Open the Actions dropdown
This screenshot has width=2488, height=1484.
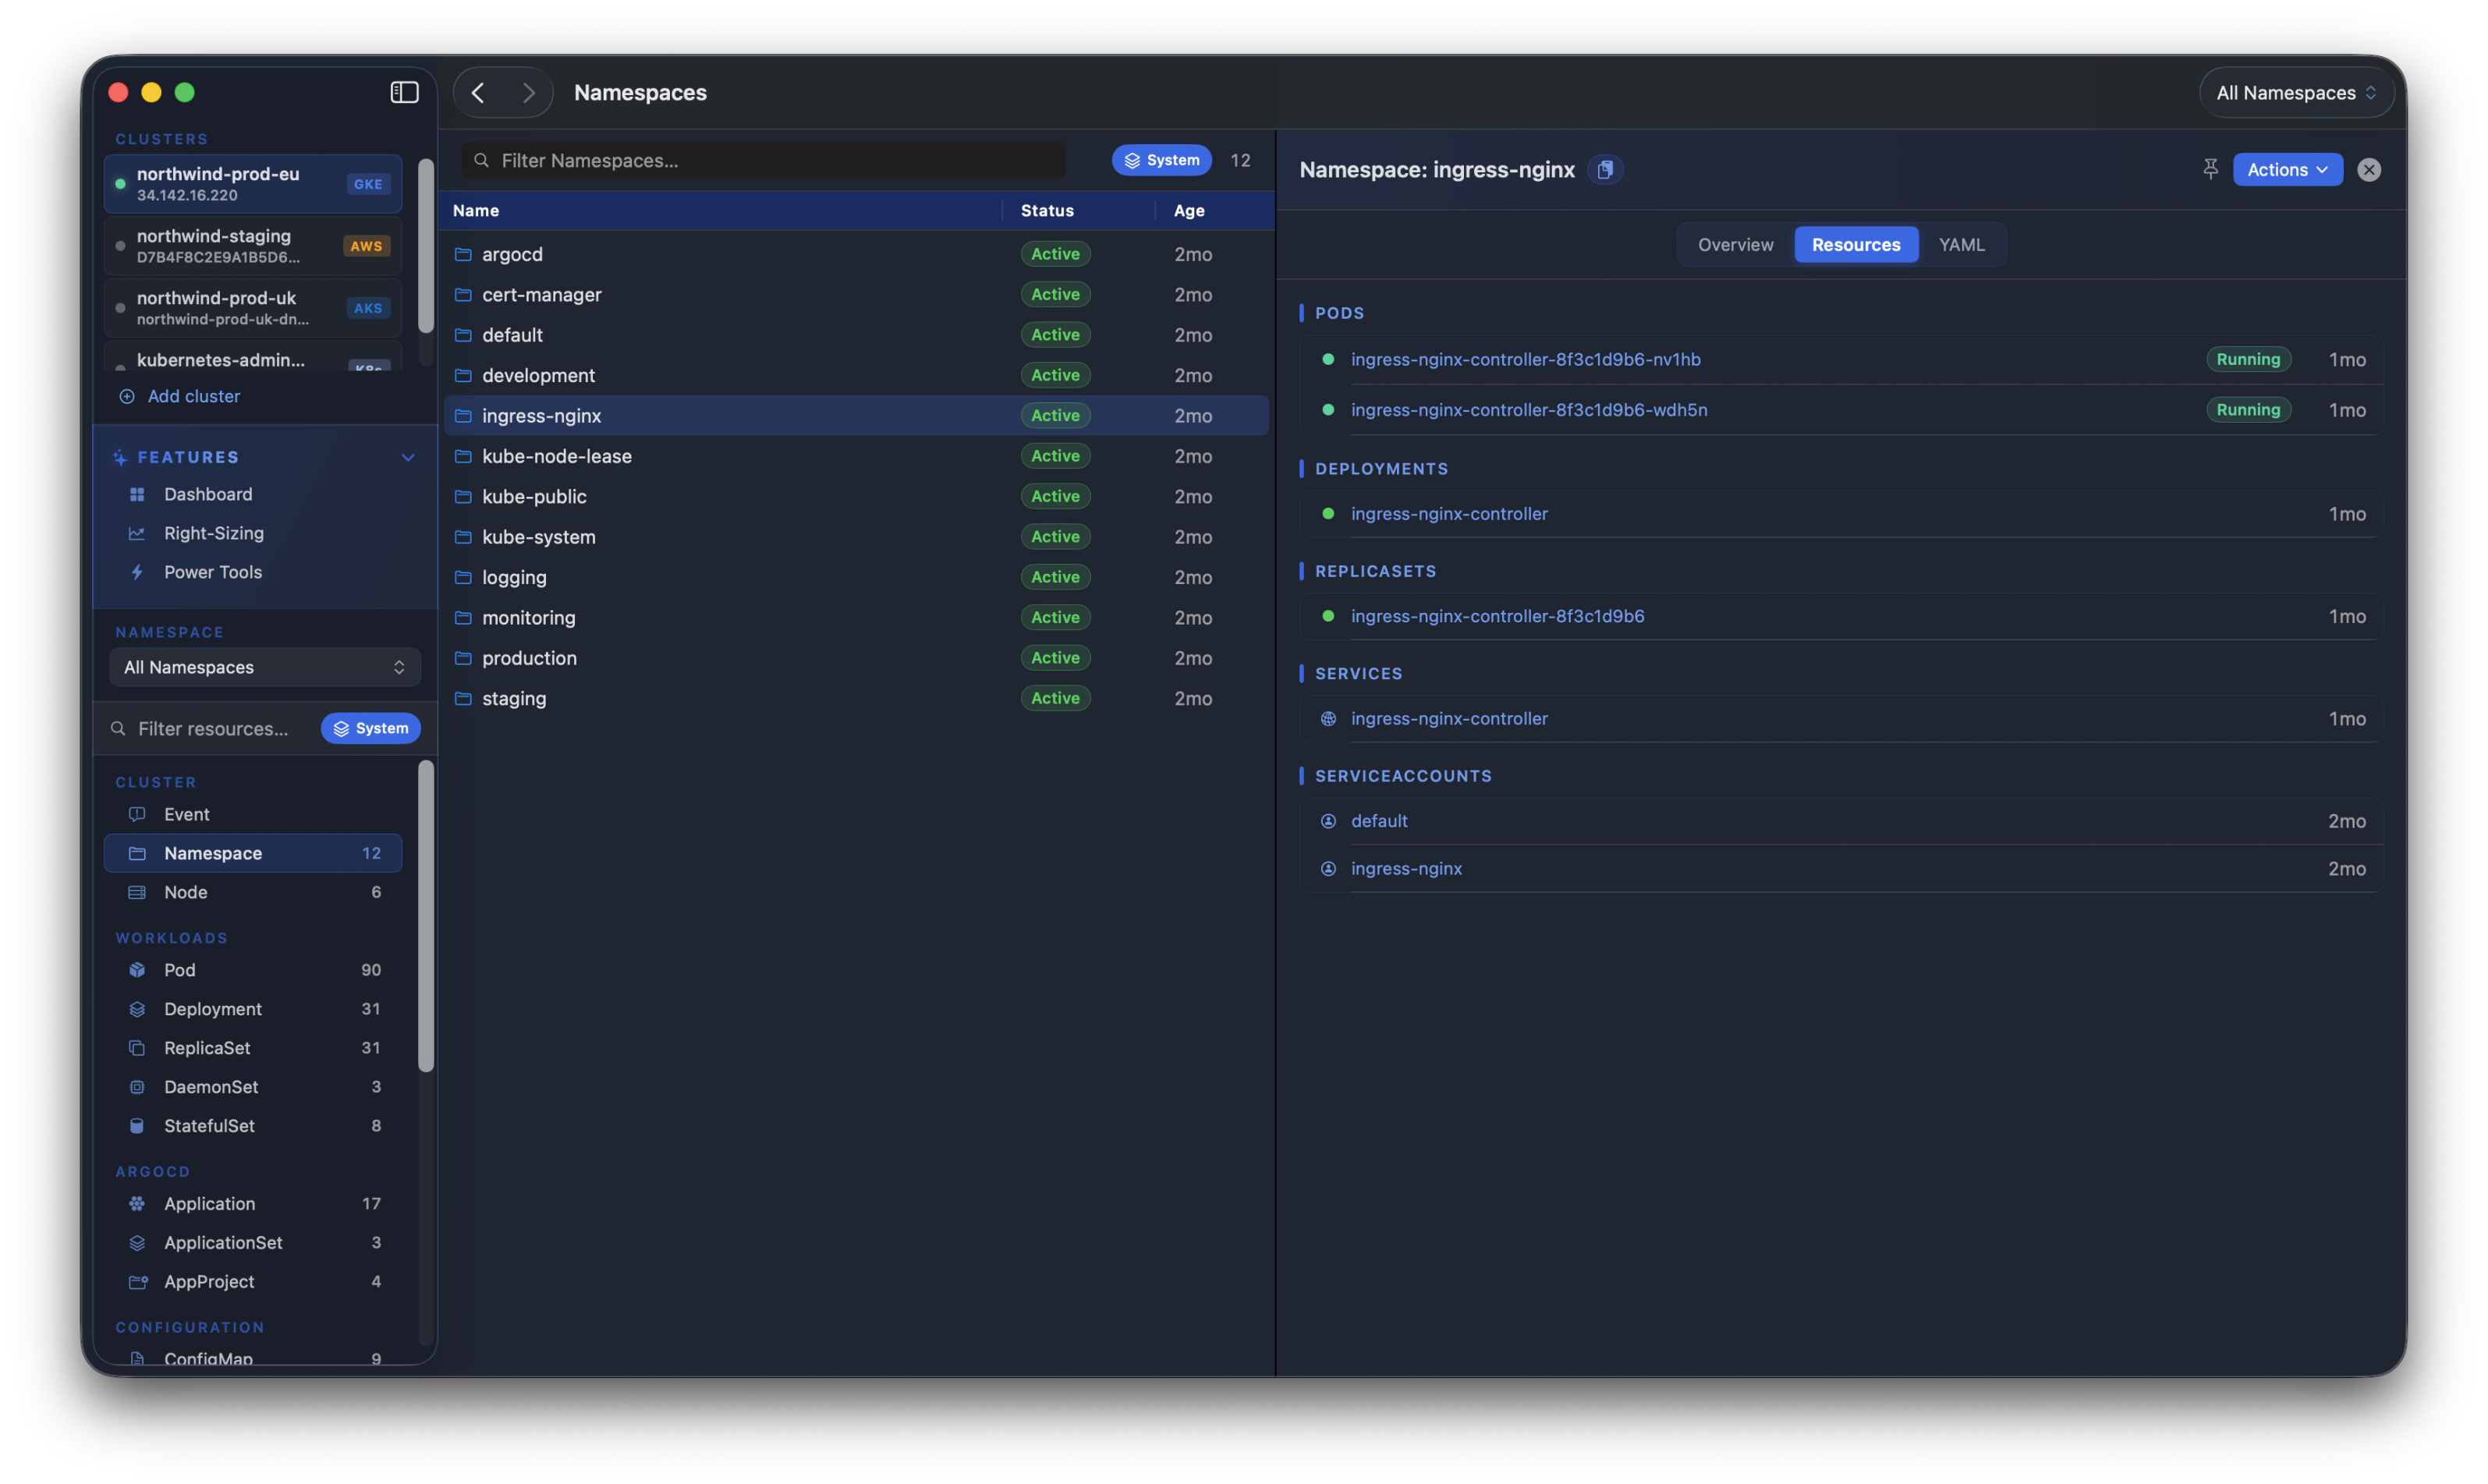tap(2287, 170)
